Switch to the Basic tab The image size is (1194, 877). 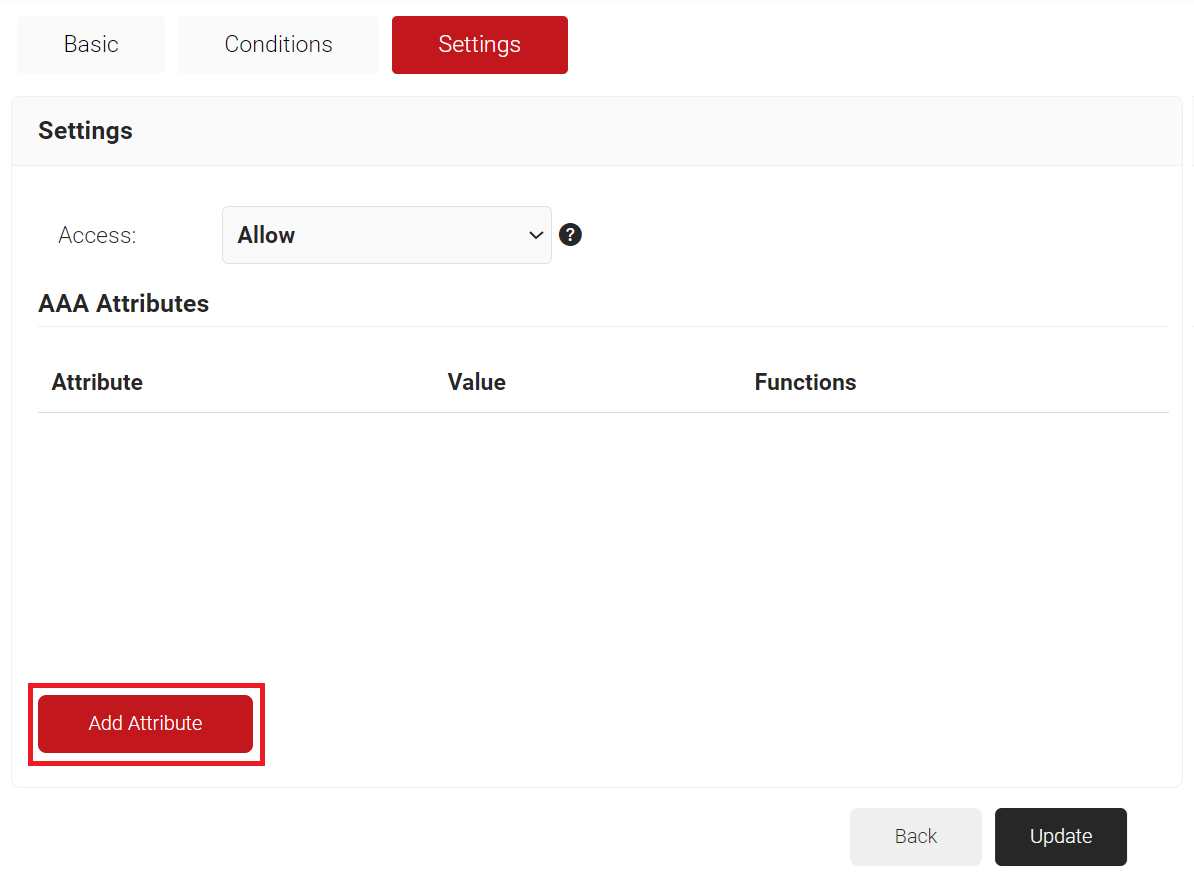point(91,45)
